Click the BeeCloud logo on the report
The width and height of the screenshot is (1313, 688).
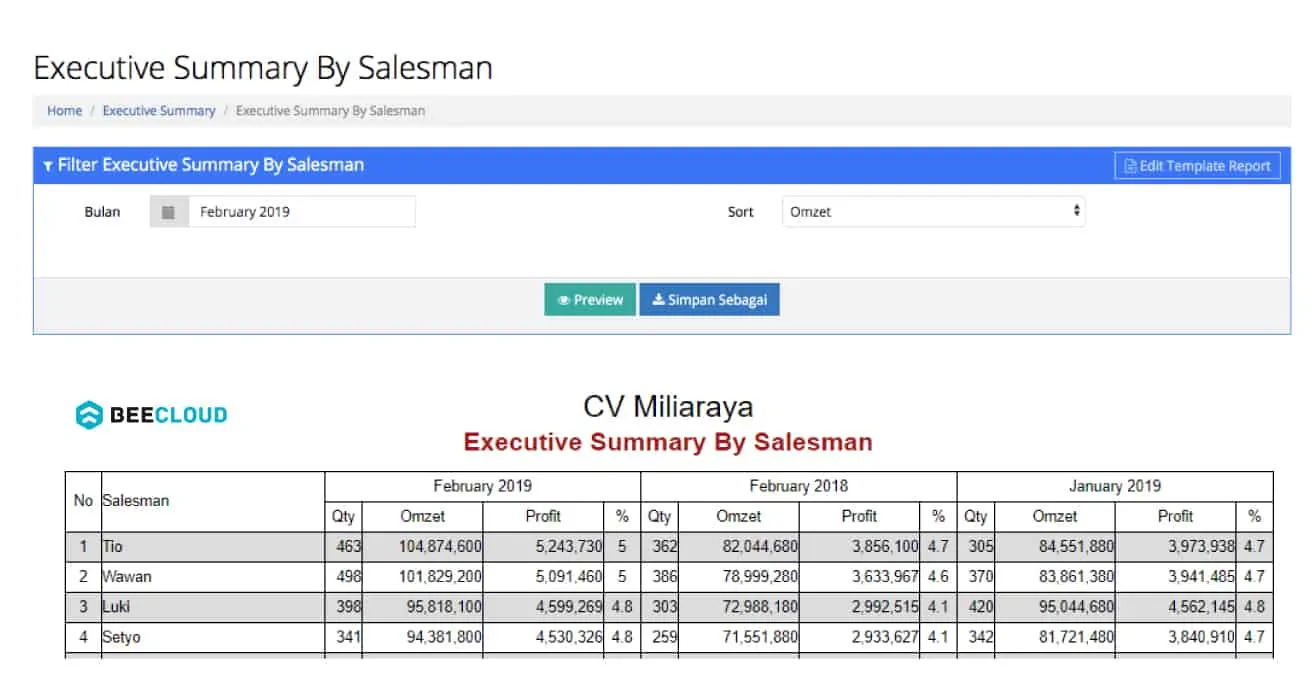tap(148, 413)
